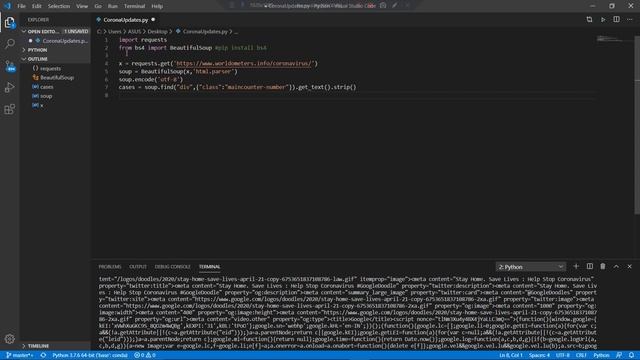The width and height of the screenshot is (640, 360).
Task: Click Desktop breadcrumb segment
Action: 158,31
